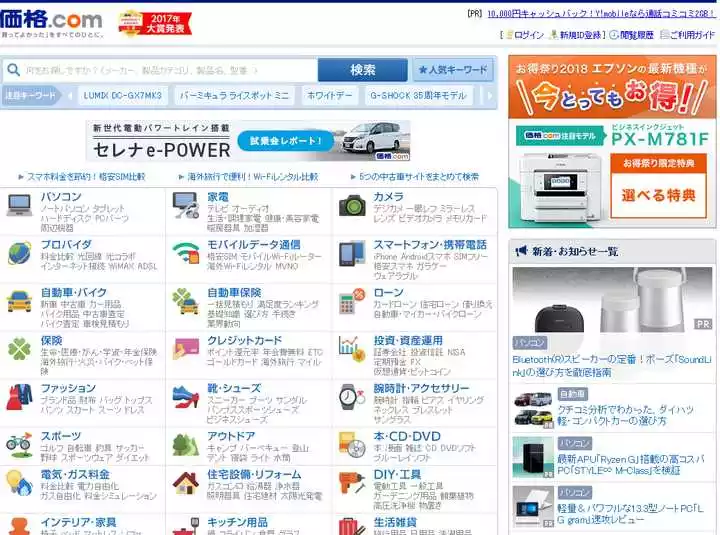The image size is (720, 535).
Task: Select the LUMIX DC-GX7MK3 keyword
Action: click(x=123, y=96)
